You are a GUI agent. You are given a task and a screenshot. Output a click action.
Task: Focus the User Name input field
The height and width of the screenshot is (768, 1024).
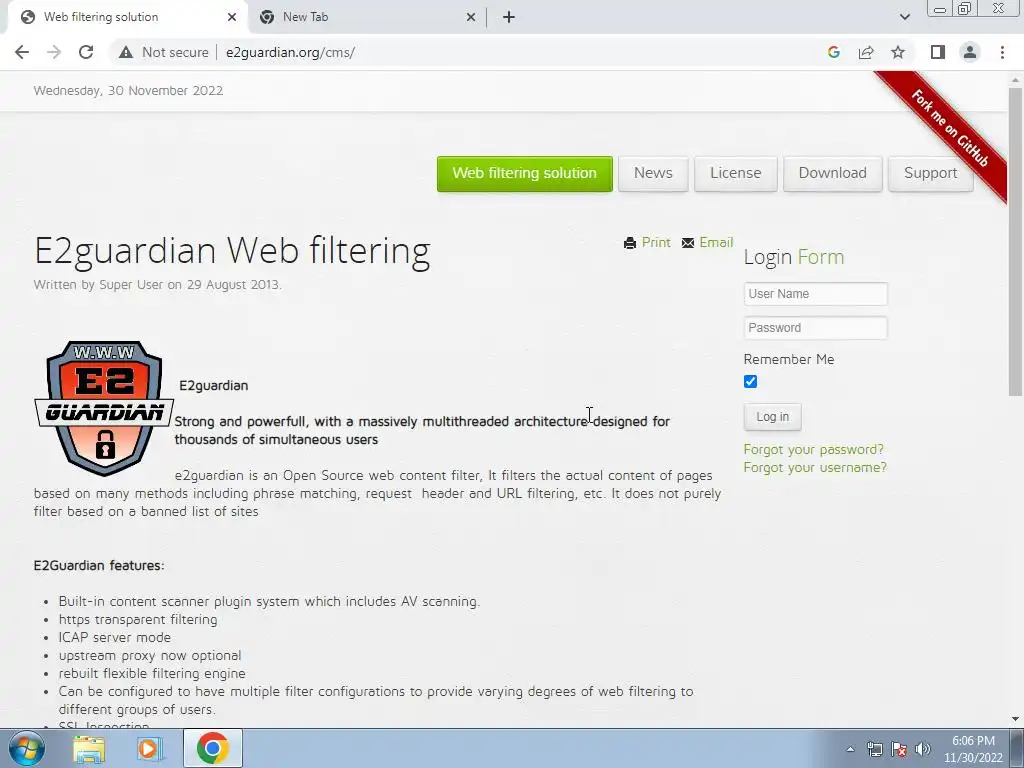[x=816, y=294]
